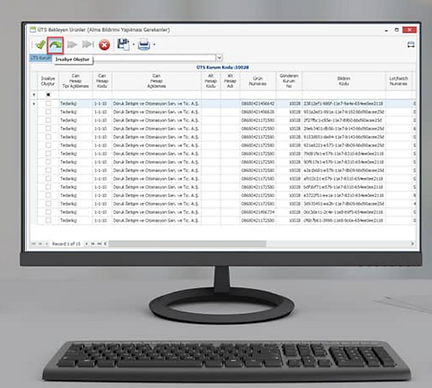Click the printer icon in toolbar
This screenshot has height=388, width=432.
click(x=144, y=45)
